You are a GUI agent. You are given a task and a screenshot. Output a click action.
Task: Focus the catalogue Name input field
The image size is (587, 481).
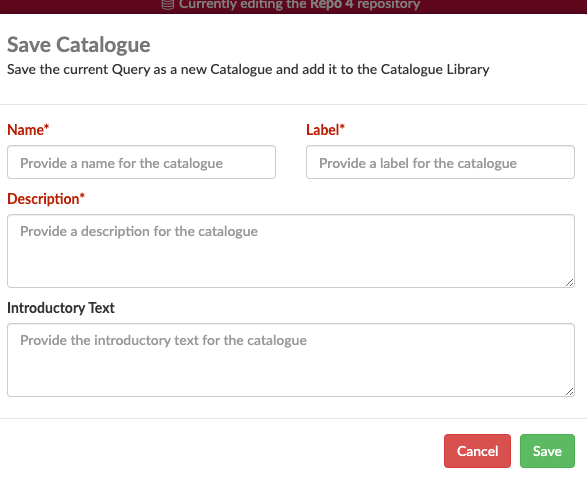pos(142,162)
